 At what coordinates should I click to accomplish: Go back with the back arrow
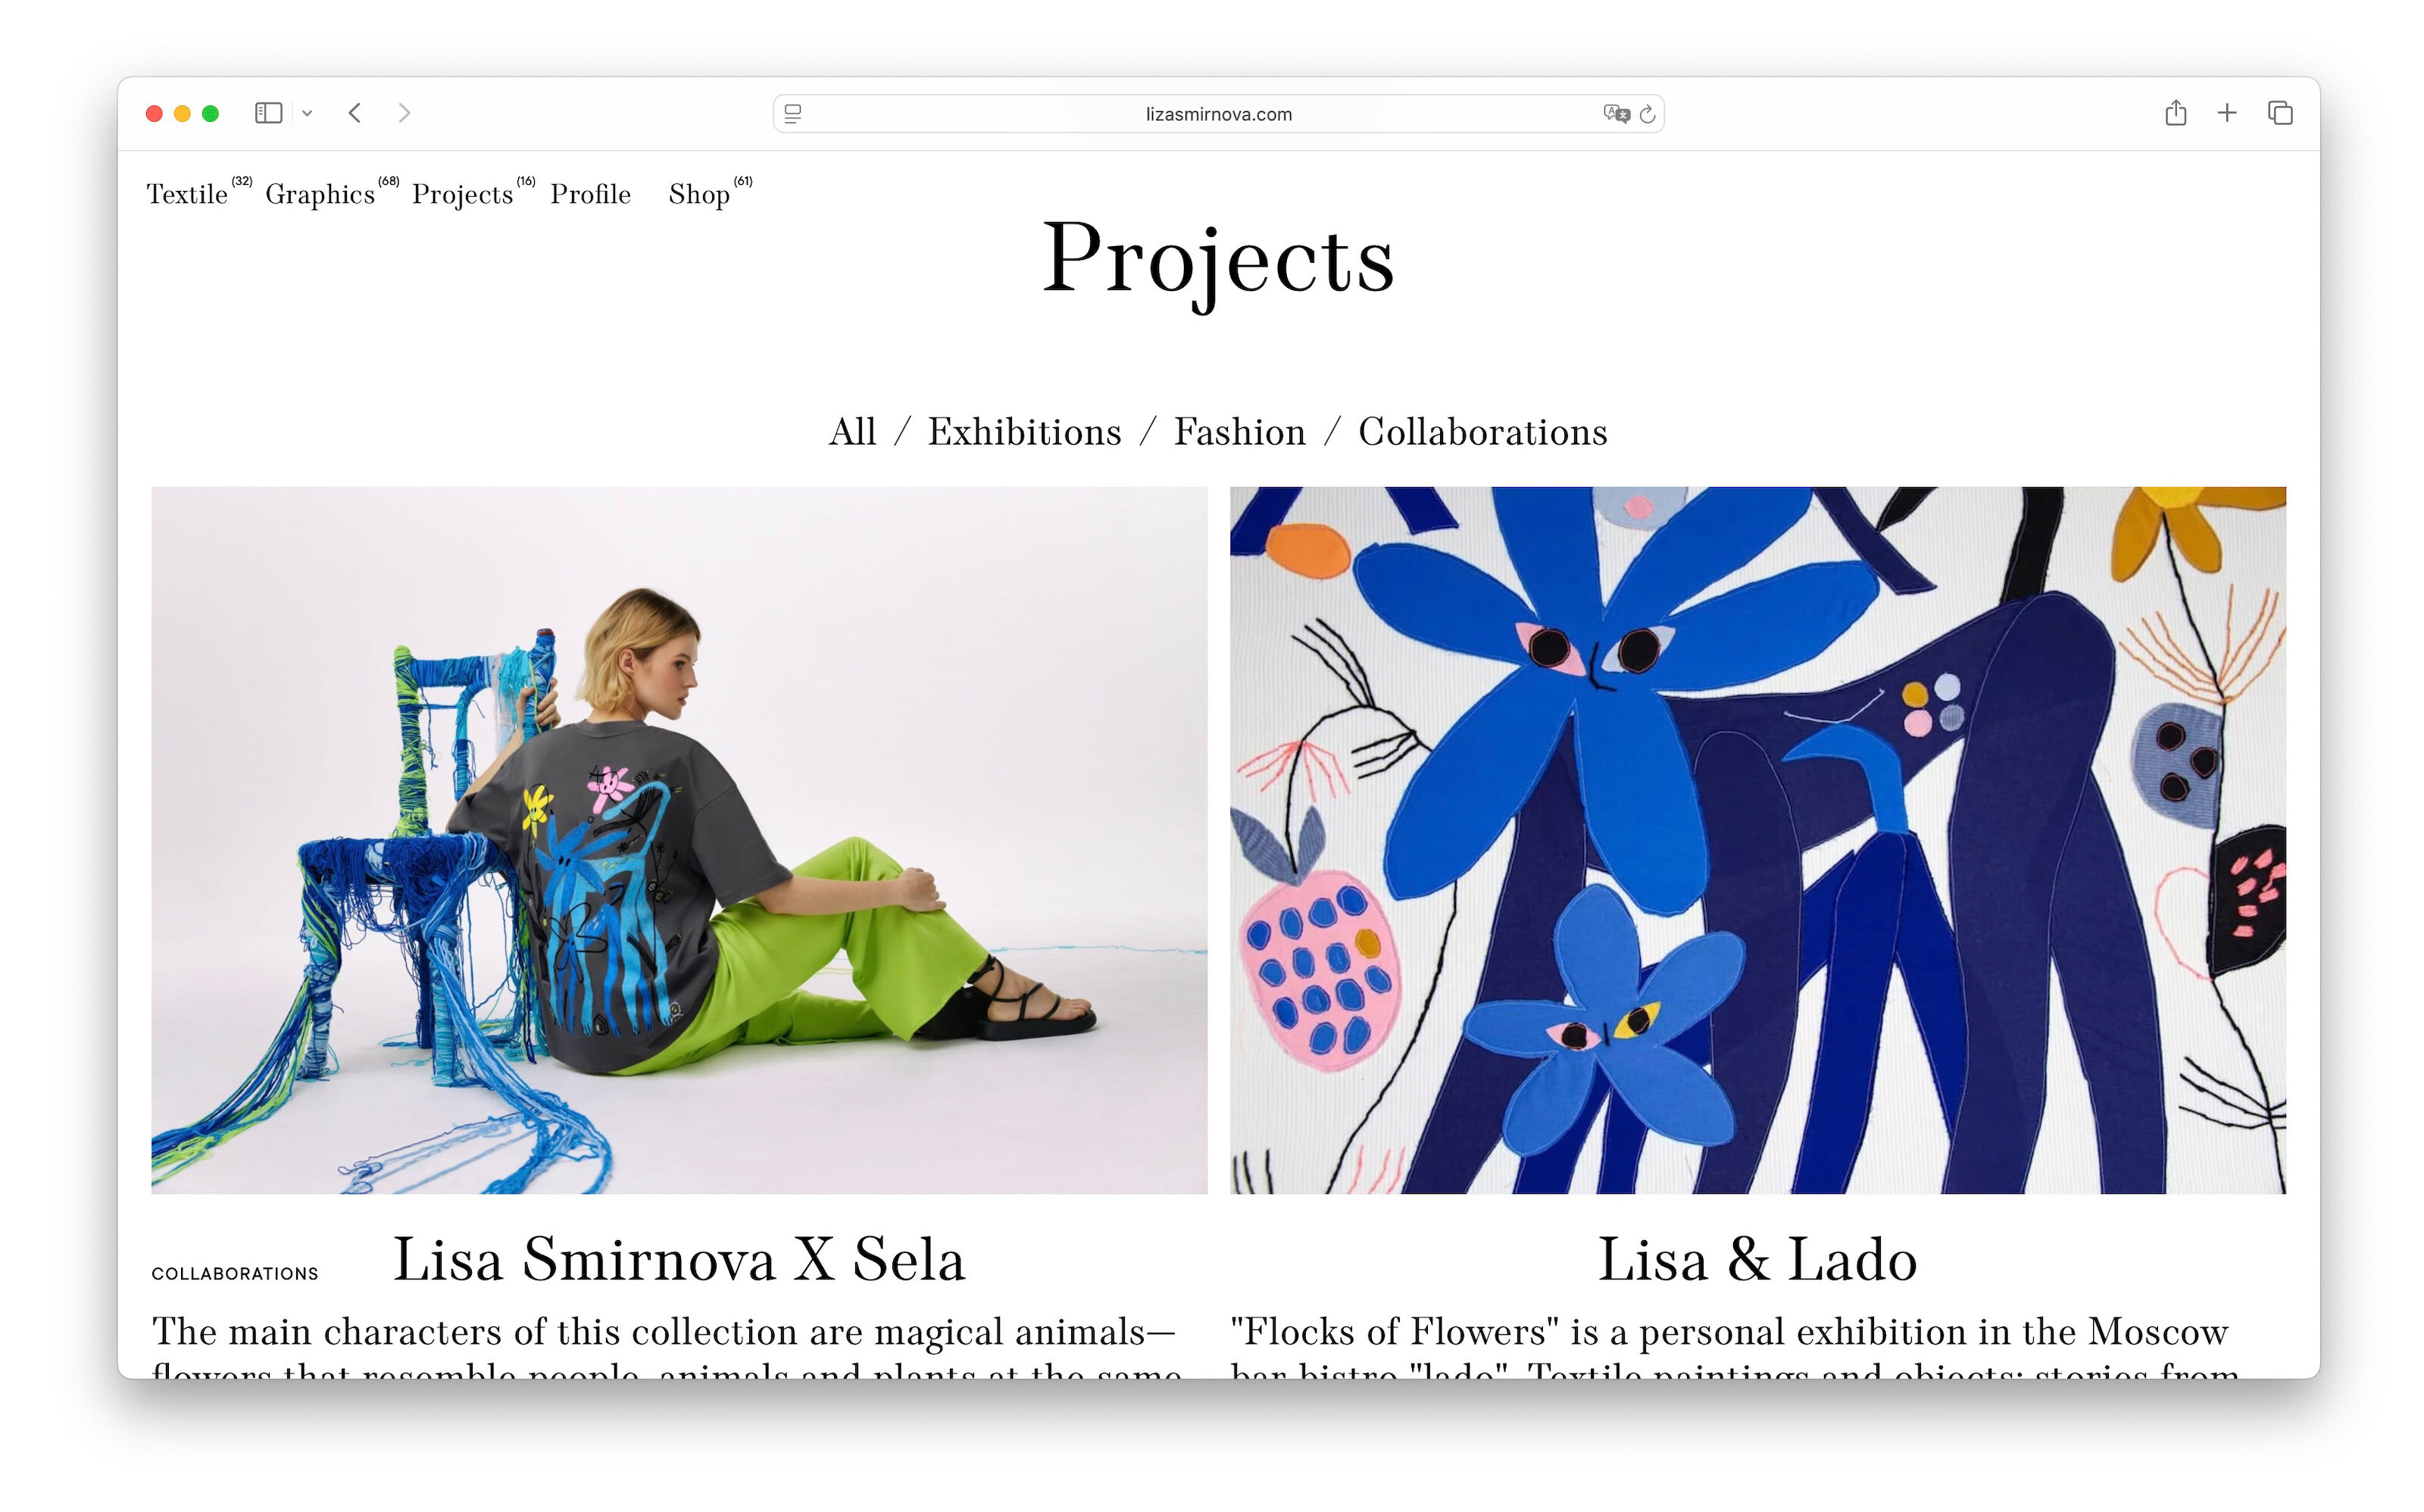355,113
